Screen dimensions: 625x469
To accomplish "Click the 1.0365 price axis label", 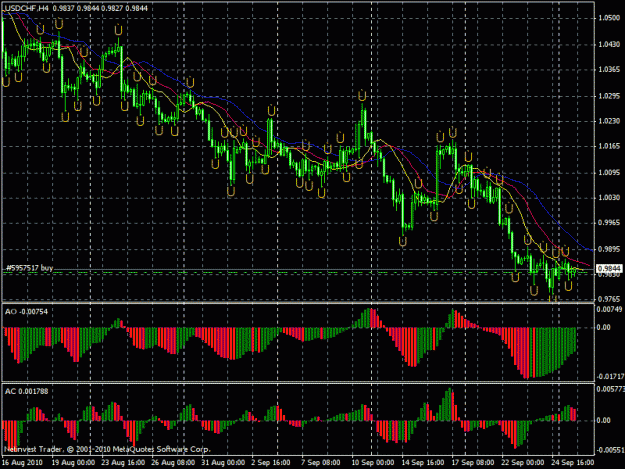I will (x=609, y=69).
